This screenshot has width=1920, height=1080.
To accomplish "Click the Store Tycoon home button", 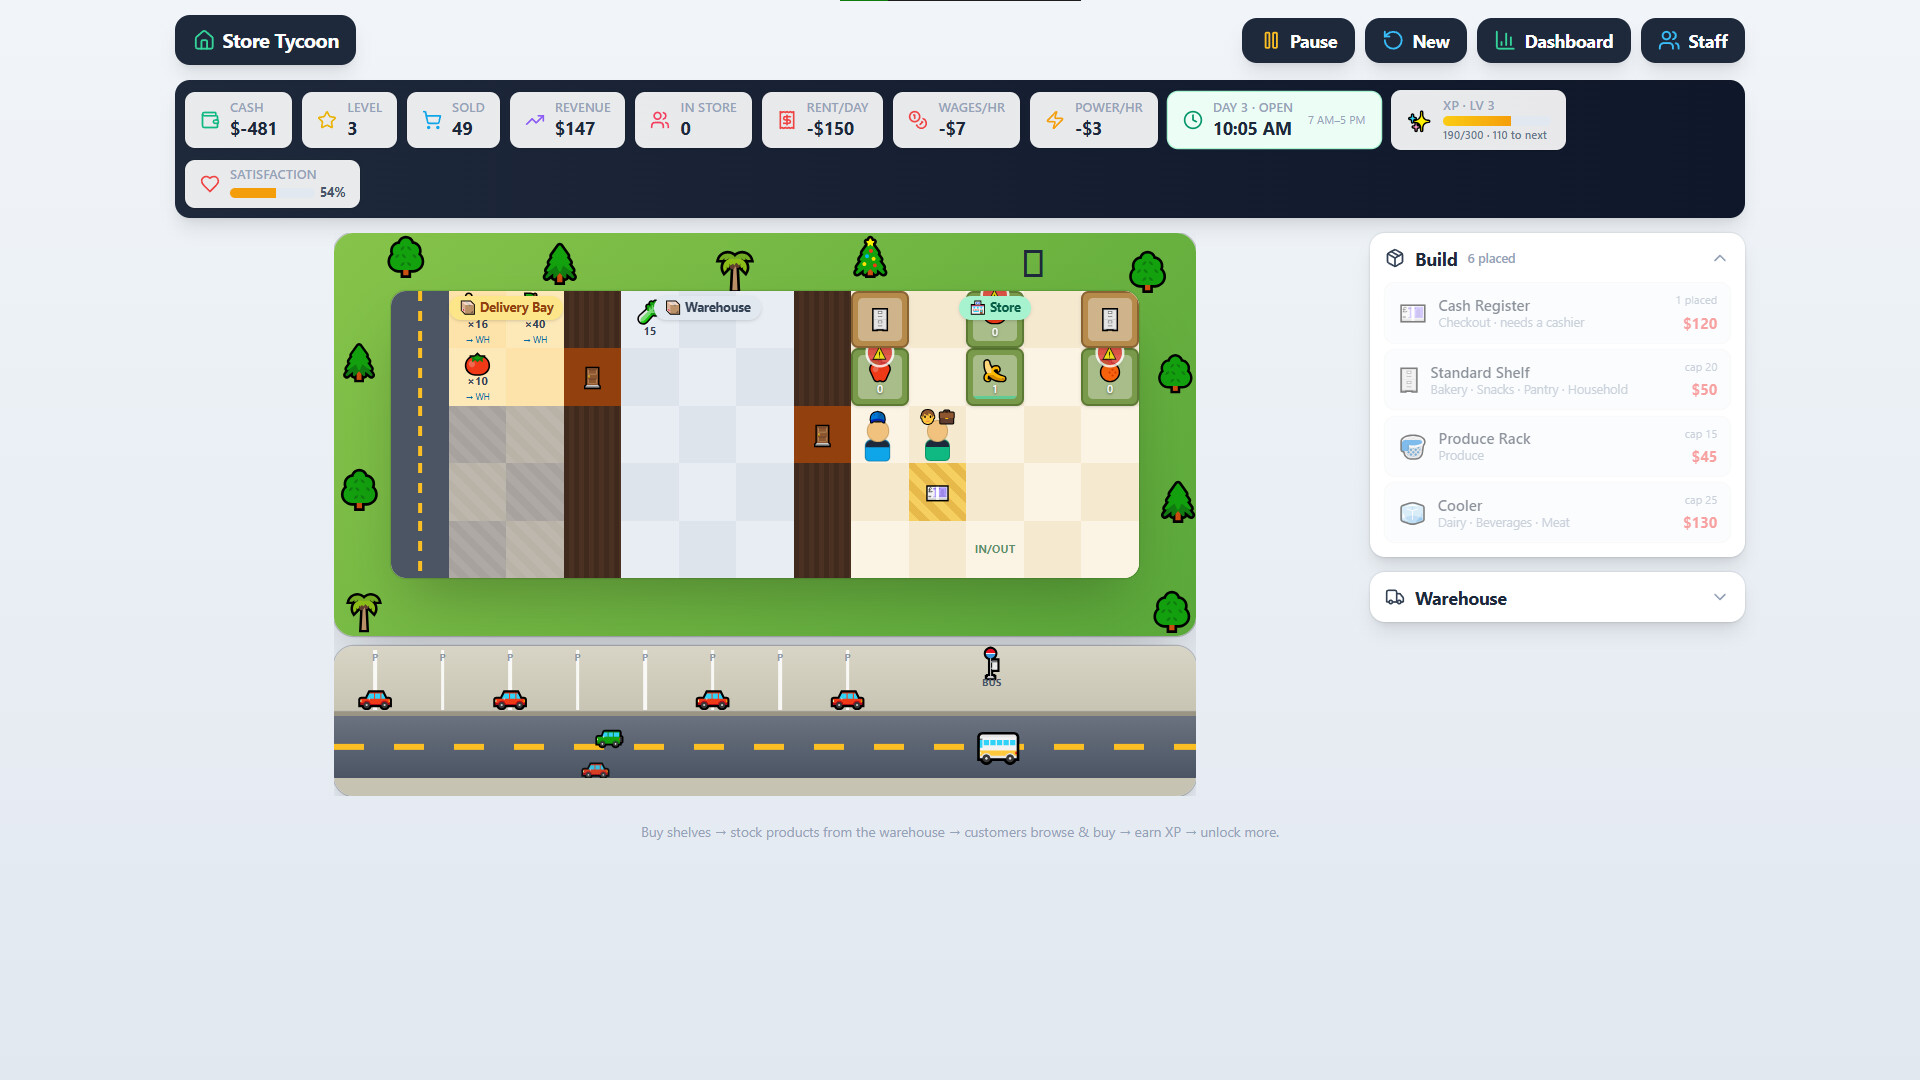I will 265,41.
